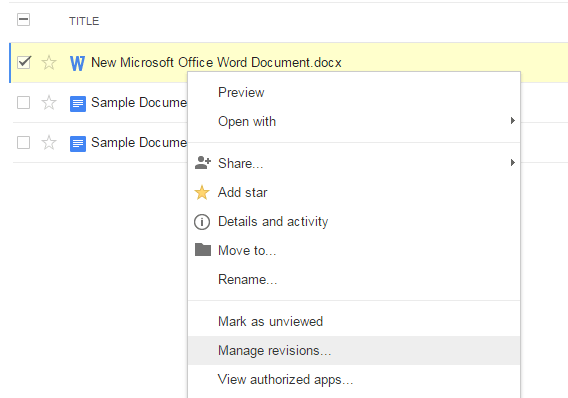Select Share... in the context menu

pos(354,163)
